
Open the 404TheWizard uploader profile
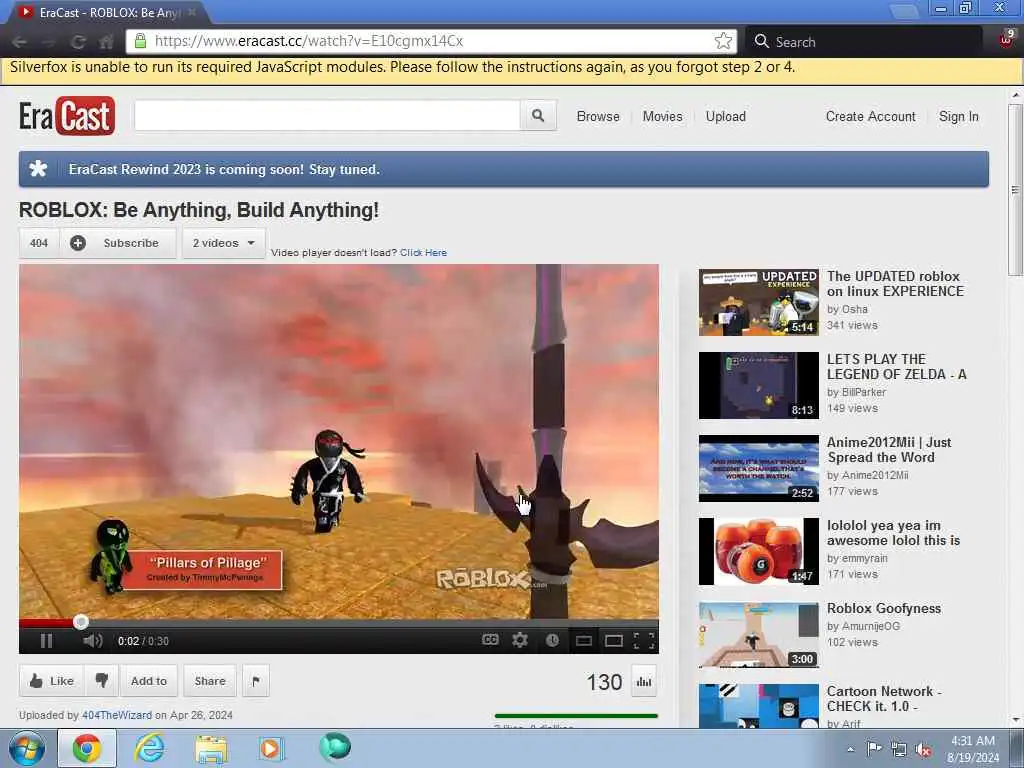click(117, 715)
